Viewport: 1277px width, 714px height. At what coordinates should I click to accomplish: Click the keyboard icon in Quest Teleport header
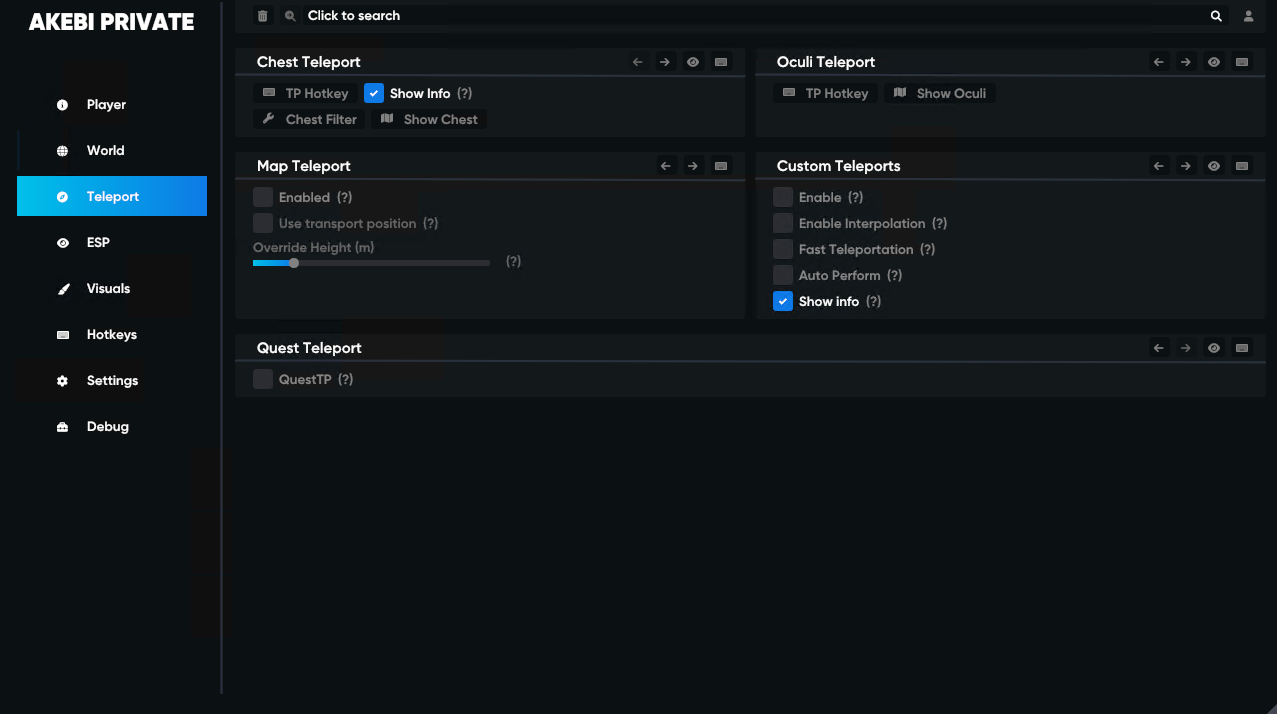[1241, 348]
